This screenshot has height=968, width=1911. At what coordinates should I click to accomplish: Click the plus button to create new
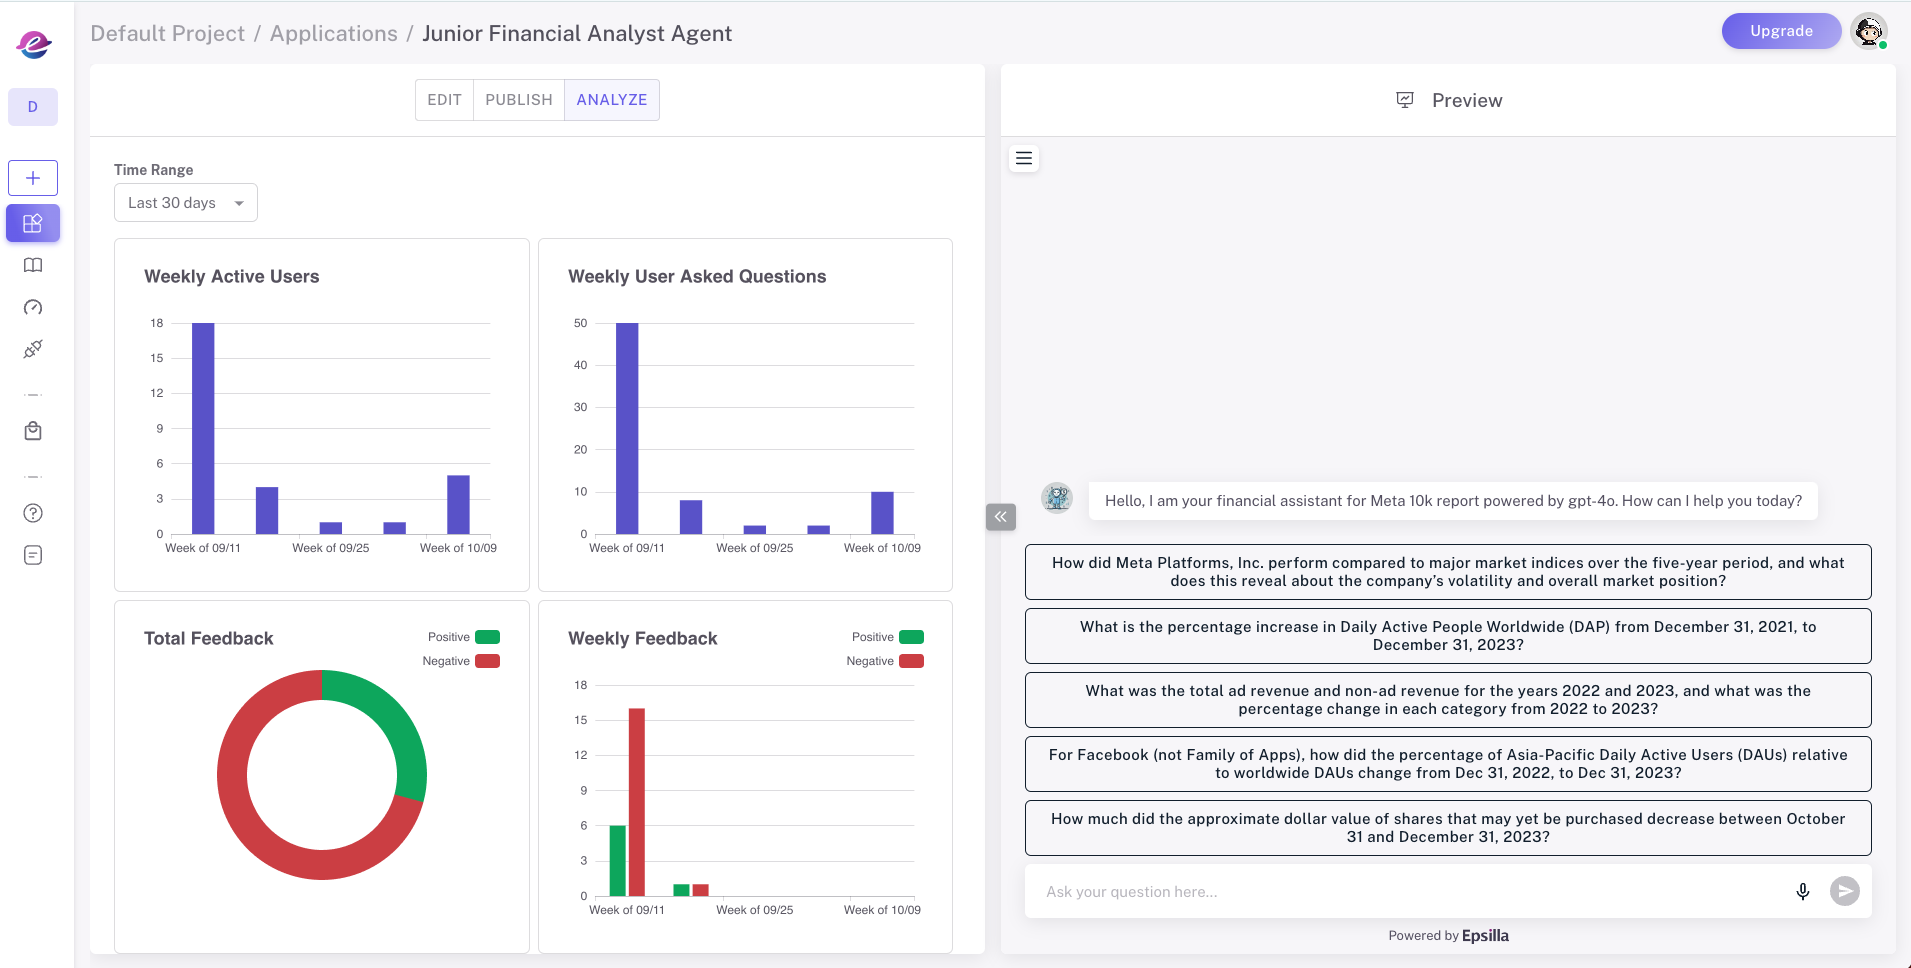pyautogui.click(x=33, y=178)
